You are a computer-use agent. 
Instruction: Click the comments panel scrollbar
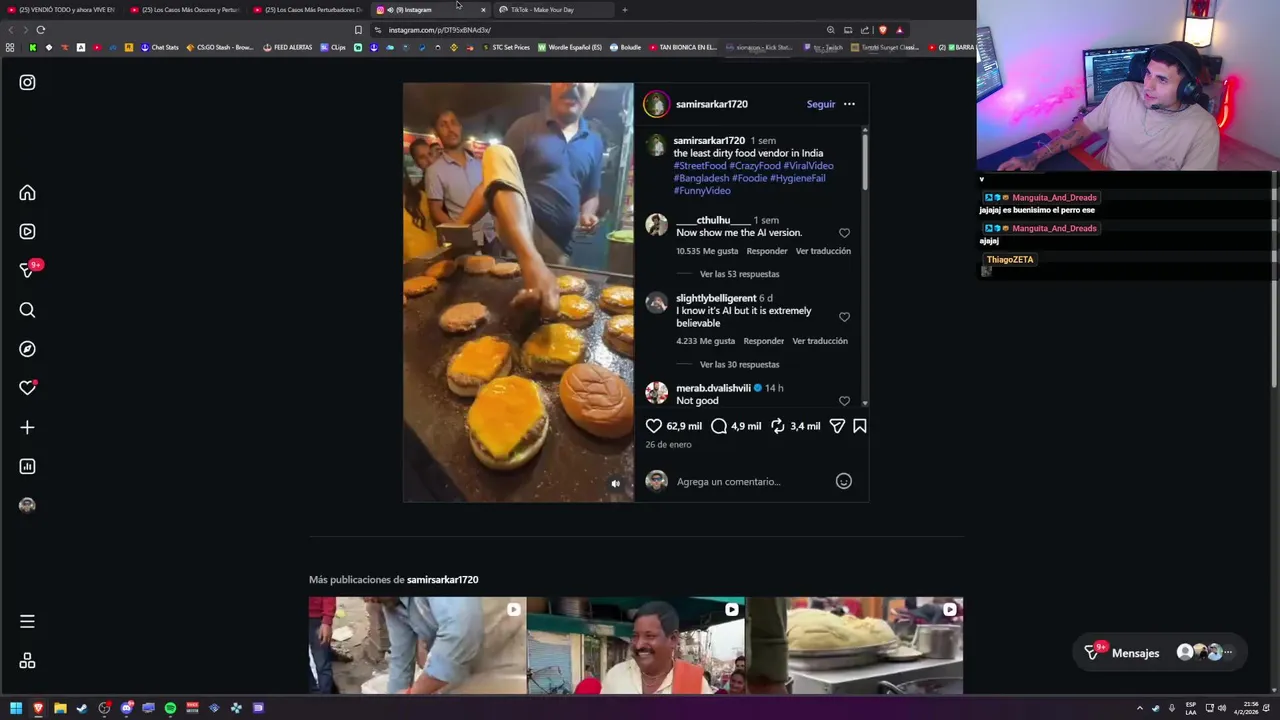pos(864,160)
